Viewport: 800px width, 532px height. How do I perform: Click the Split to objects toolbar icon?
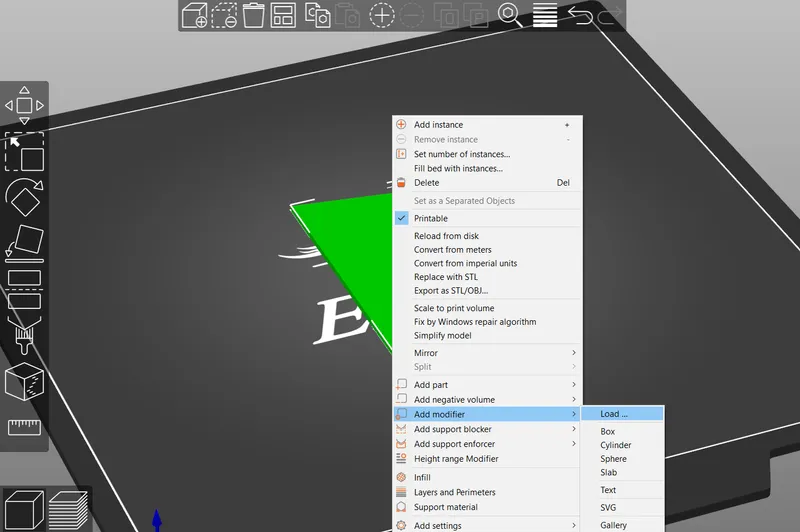pos(446,15)
